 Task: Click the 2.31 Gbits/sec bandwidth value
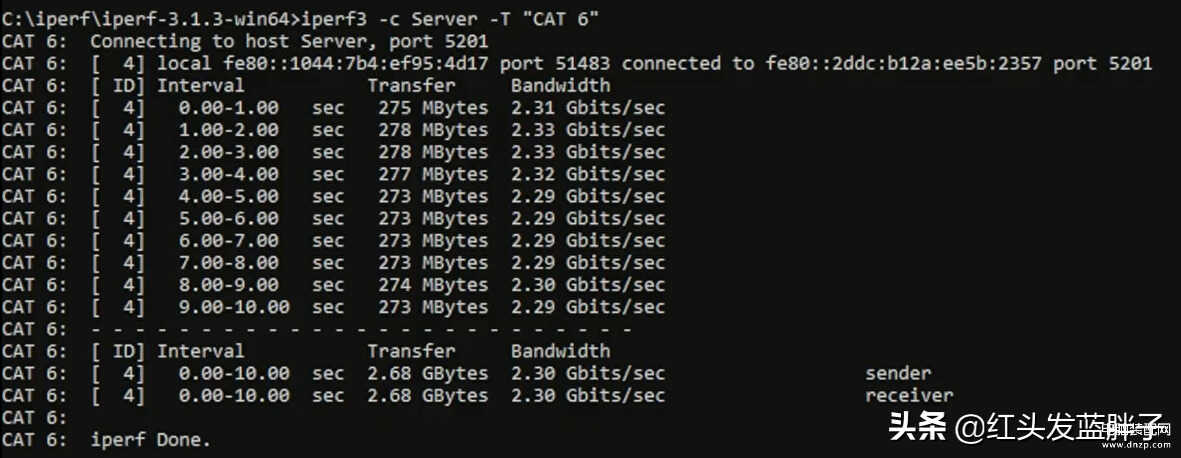point(588,108)
